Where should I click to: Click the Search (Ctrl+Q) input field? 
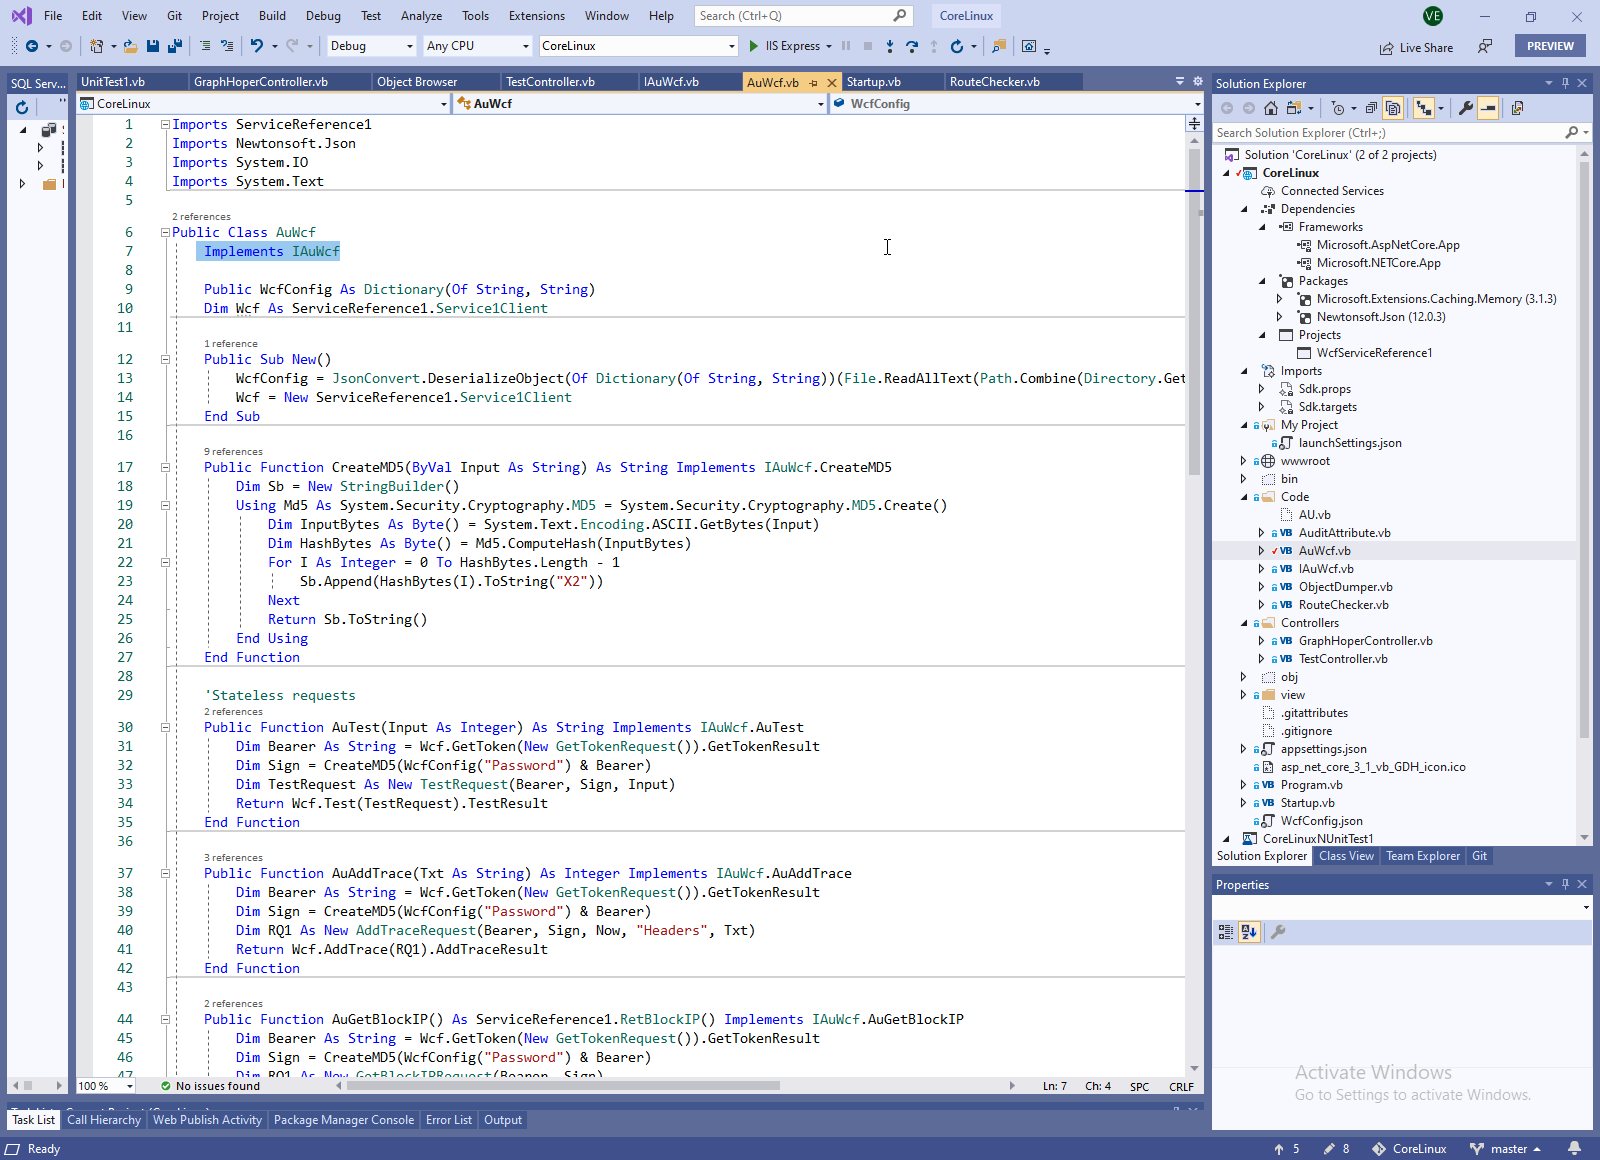802,16
